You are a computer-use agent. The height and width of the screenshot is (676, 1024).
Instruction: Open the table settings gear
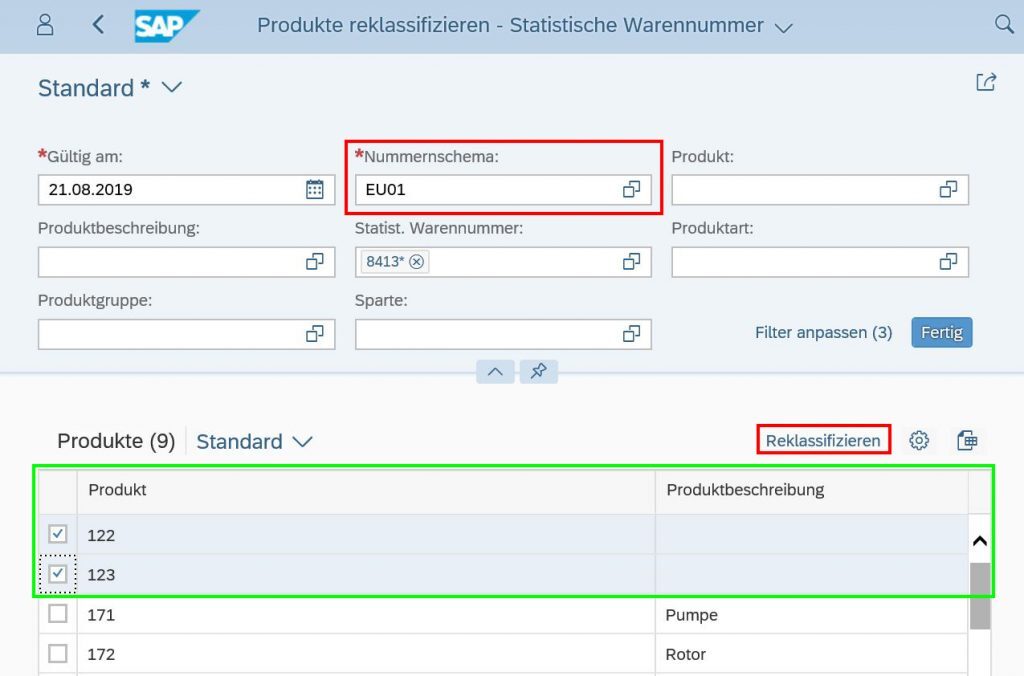918,439
